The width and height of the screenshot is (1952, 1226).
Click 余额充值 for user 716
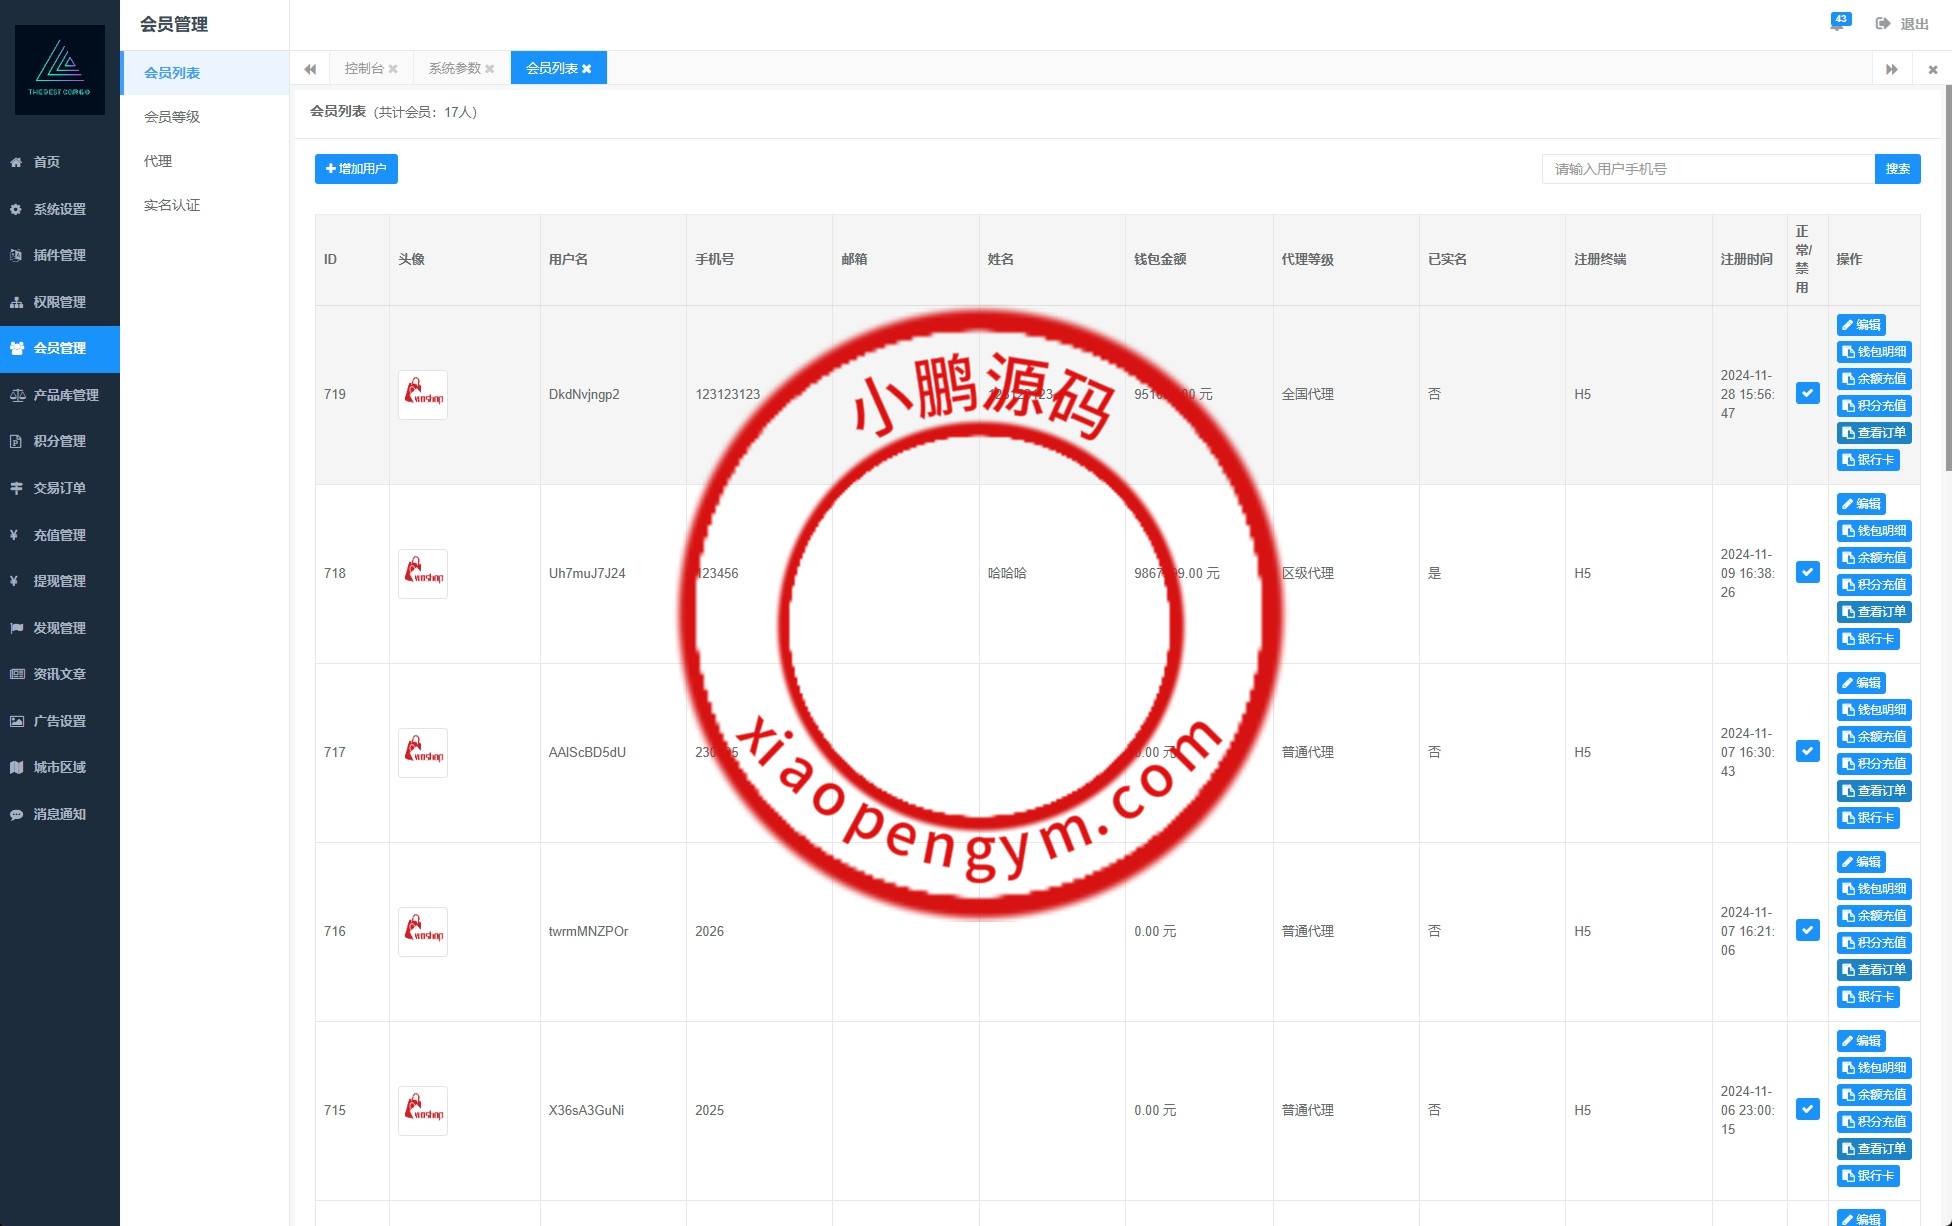[x=1874, y=916]
